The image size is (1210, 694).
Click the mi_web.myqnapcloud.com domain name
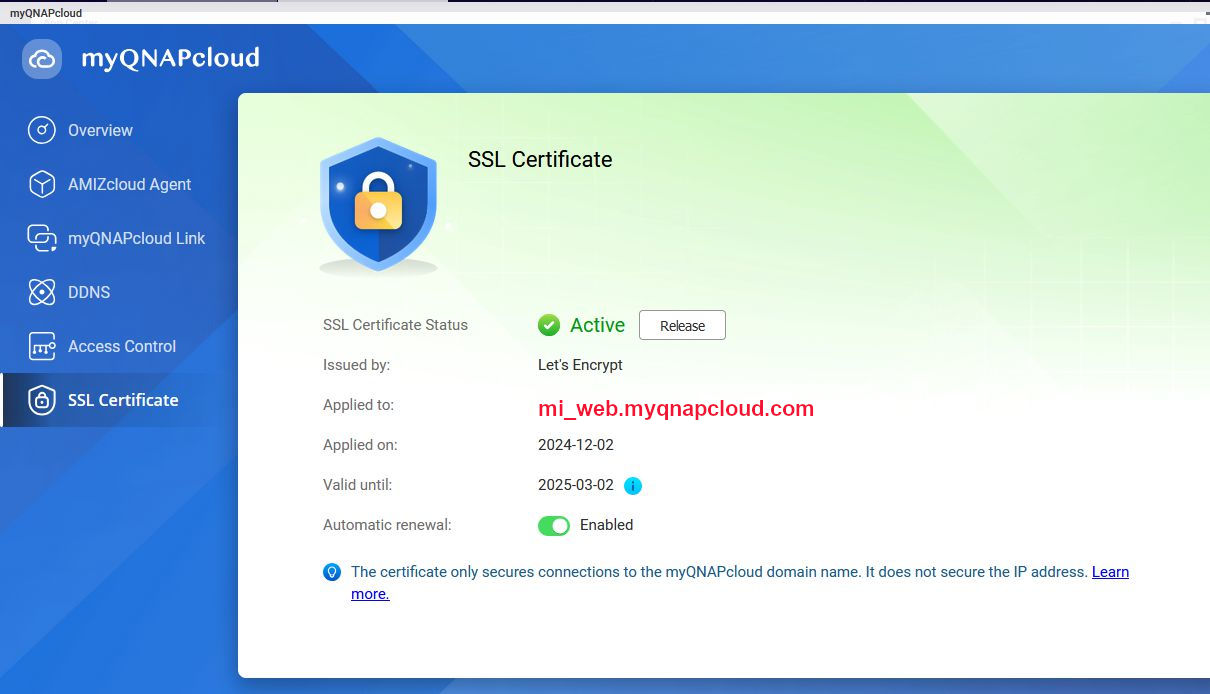click(x=676, y=408)
